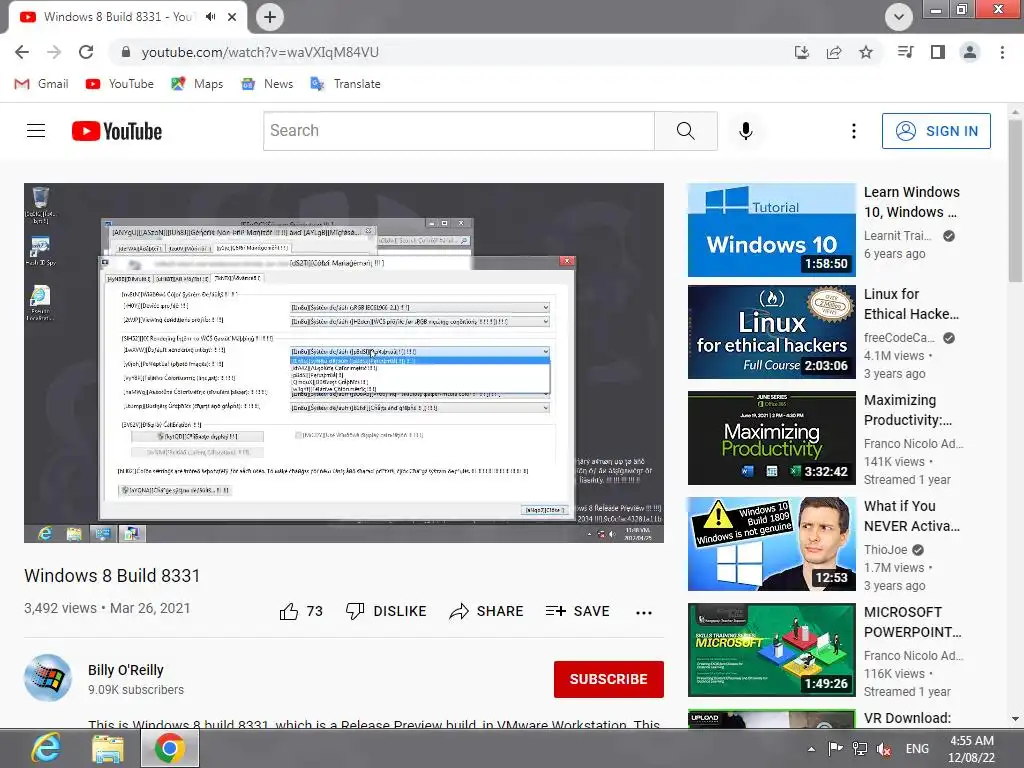Open the YouTube bookmark
The image size is (1024, 768).
(120, 84)
